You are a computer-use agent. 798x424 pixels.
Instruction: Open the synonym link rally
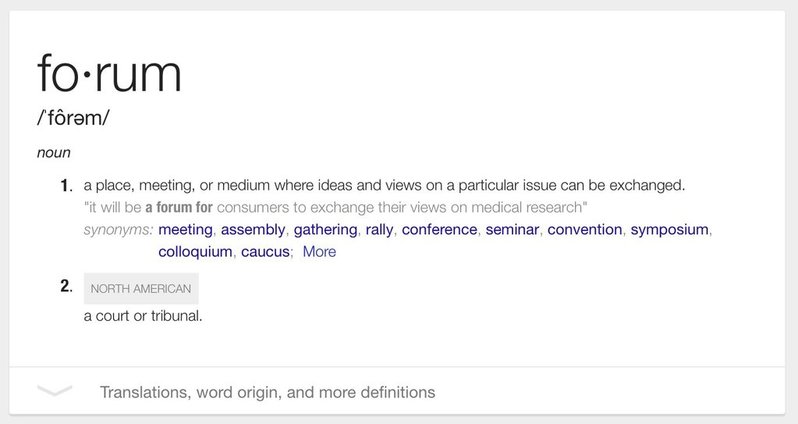tap(379, 230)
